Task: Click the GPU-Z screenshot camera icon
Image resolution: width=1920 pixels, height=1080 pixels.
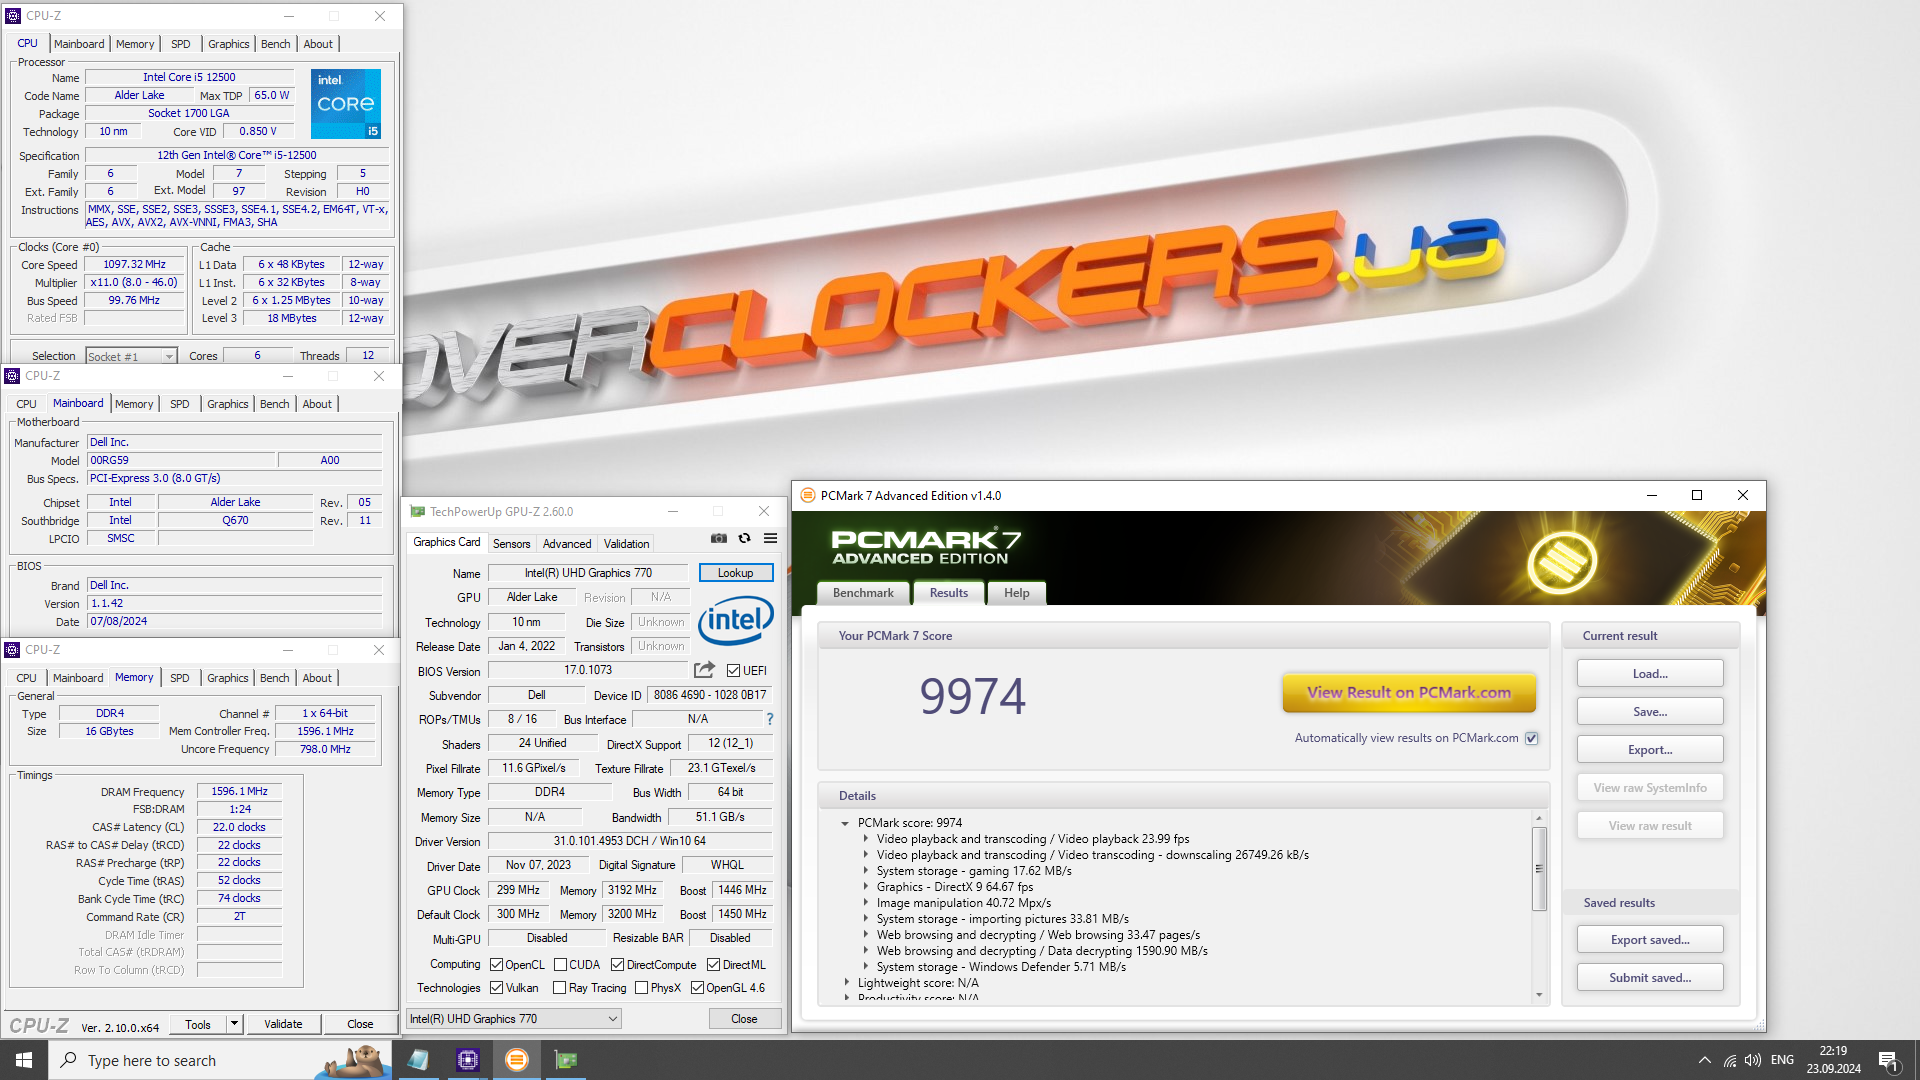Action: click(x=718, y=538)
